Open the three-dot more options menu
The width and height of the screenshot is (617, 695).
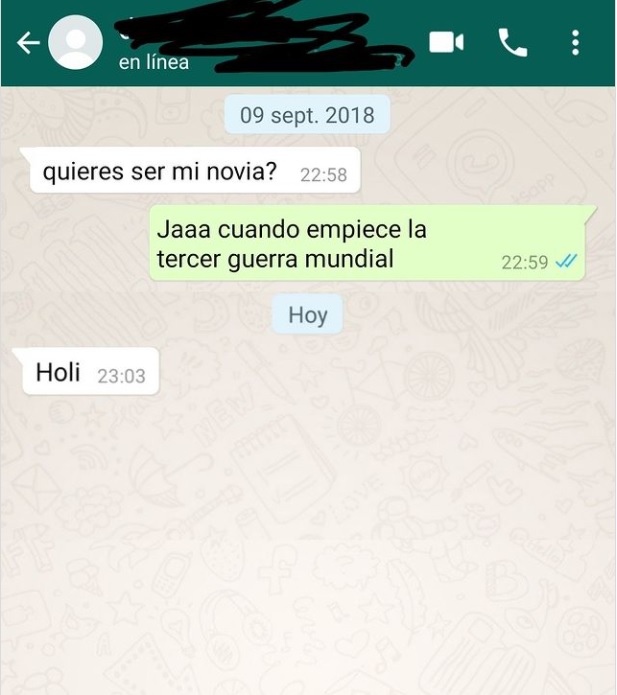click(575, 43)
